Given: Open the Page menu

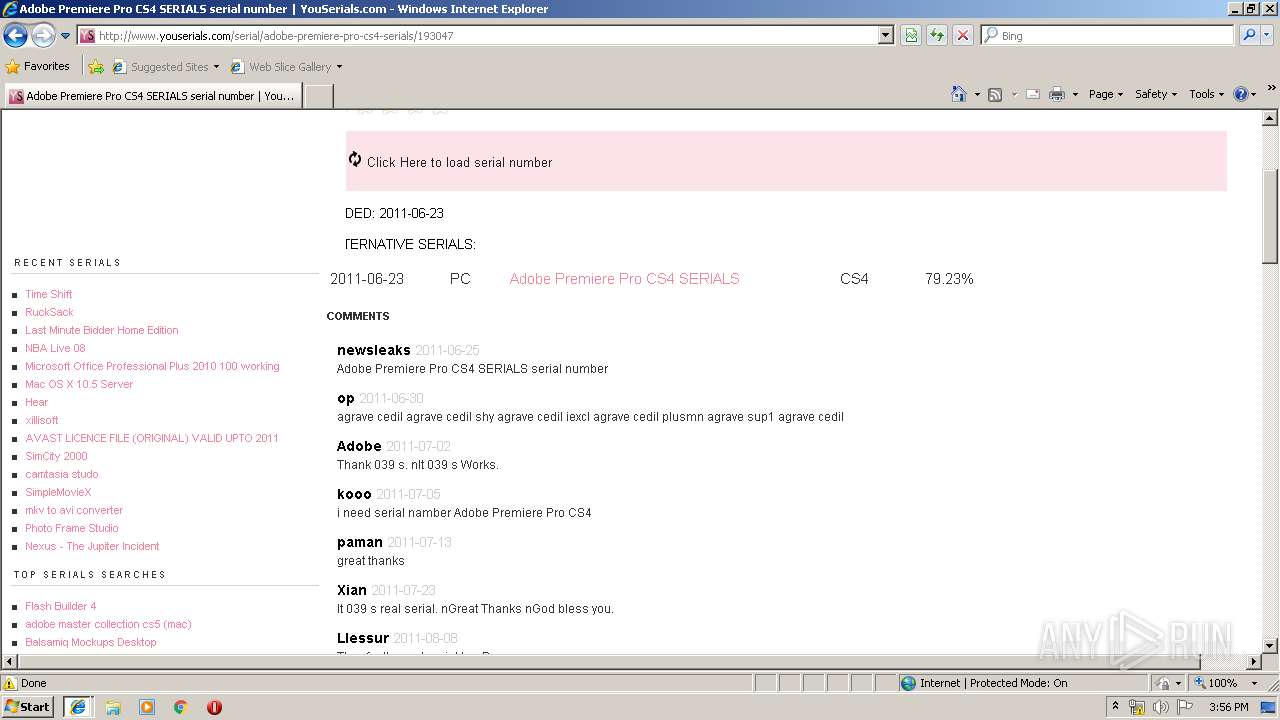Looking at the screenshot, I should coord(1105,94).
